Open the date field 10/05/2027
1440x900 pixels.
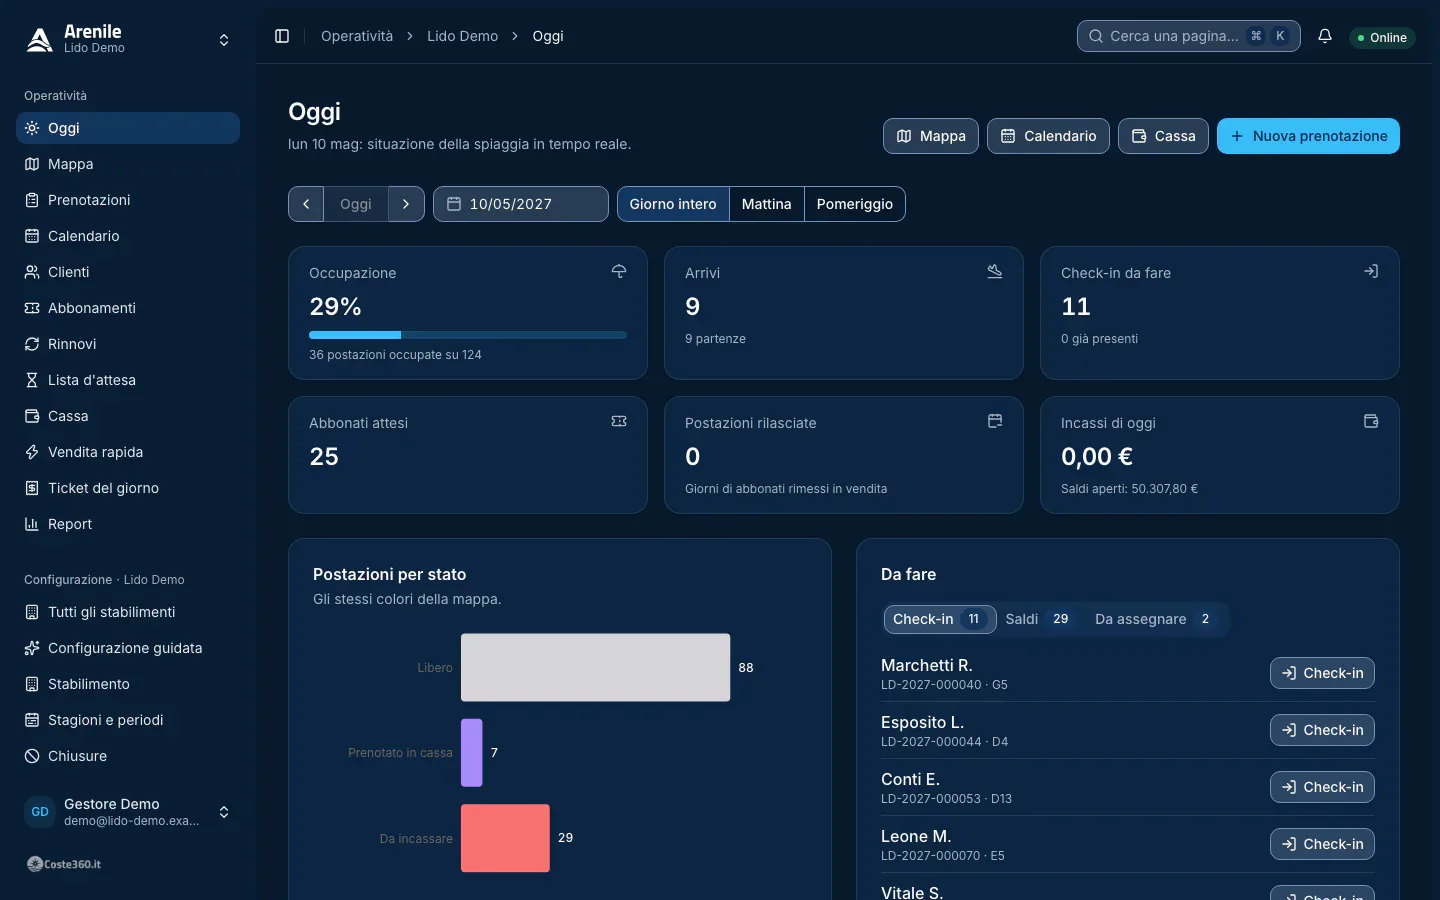click(x=521, y=204)
